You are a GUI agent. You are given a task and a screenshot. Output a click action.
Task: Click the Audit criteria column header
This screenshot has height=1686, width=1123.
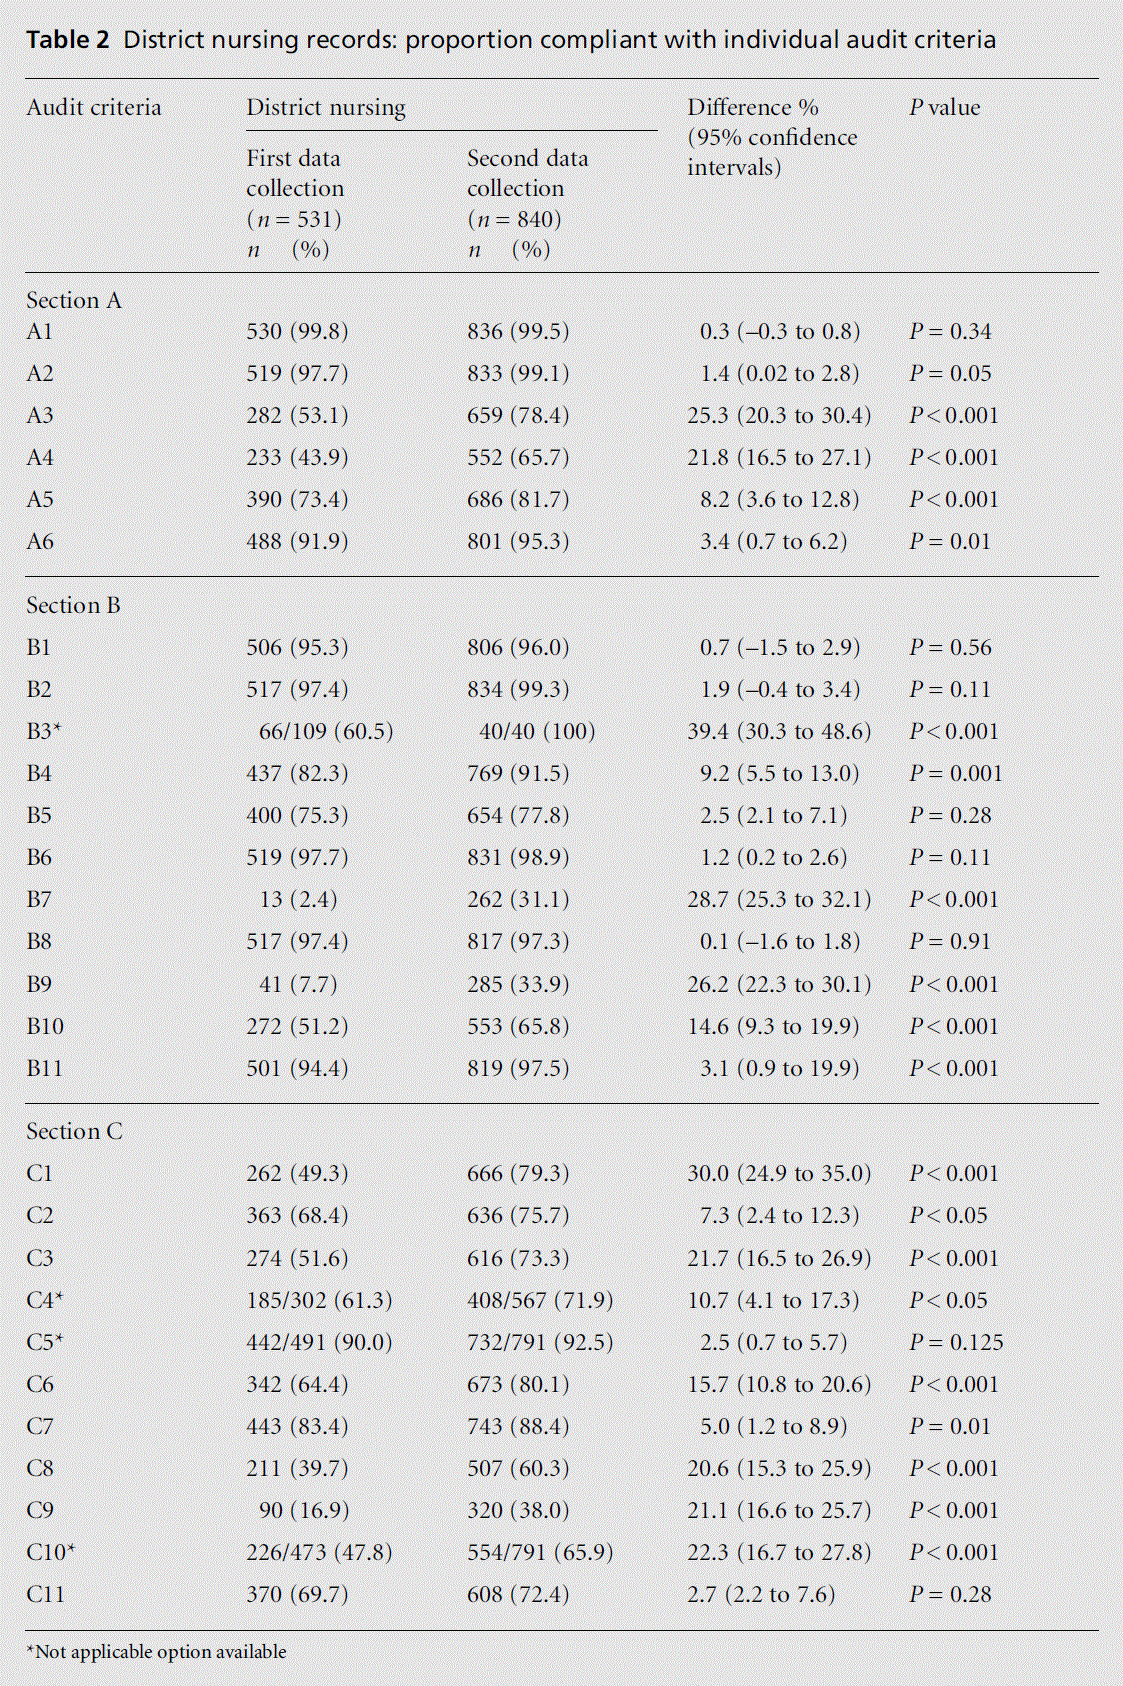[x=94, y=108]
